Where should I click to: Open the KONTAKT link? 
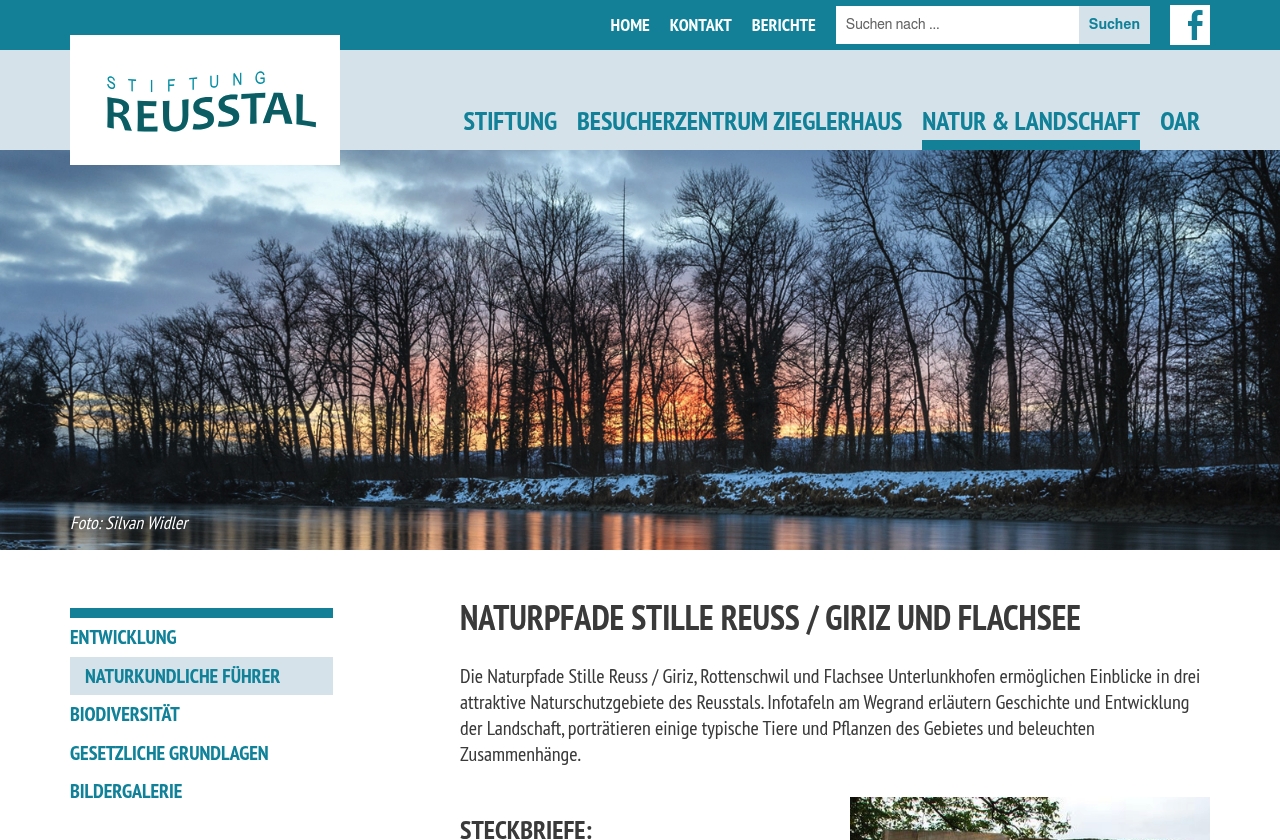pos(700,25)
